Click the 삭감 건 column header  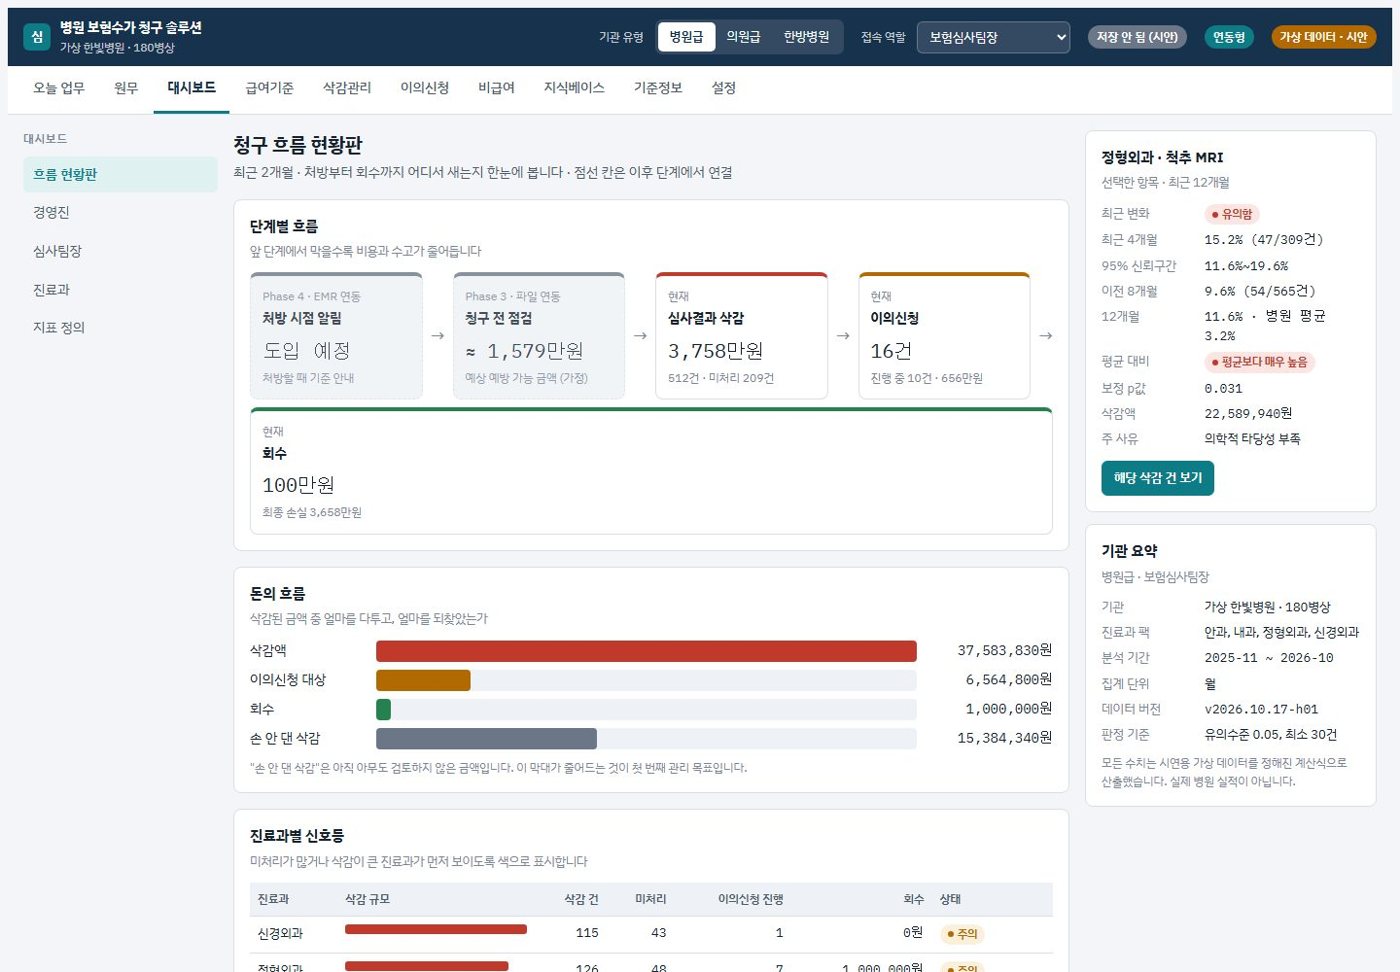pyautogui.click(x=581, y=900)
